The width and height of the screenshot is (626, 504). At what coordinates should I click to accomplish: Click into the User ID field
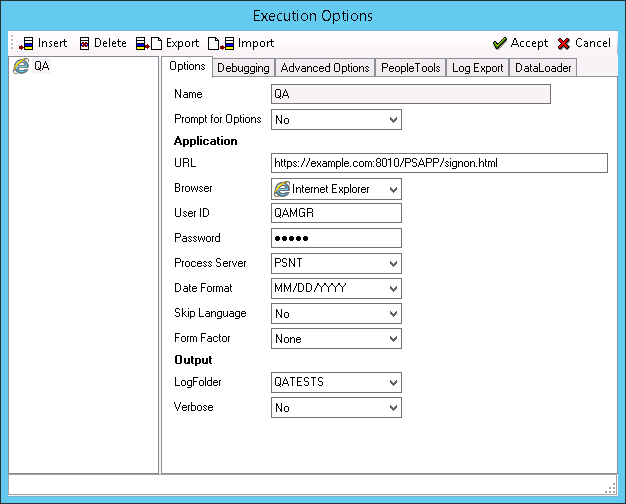(336, 213)
